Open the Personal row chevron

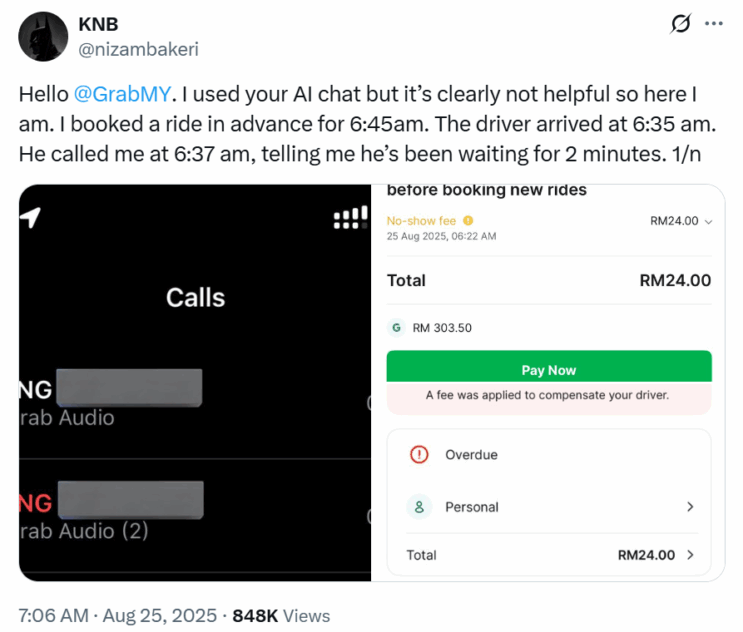point(690,507)
